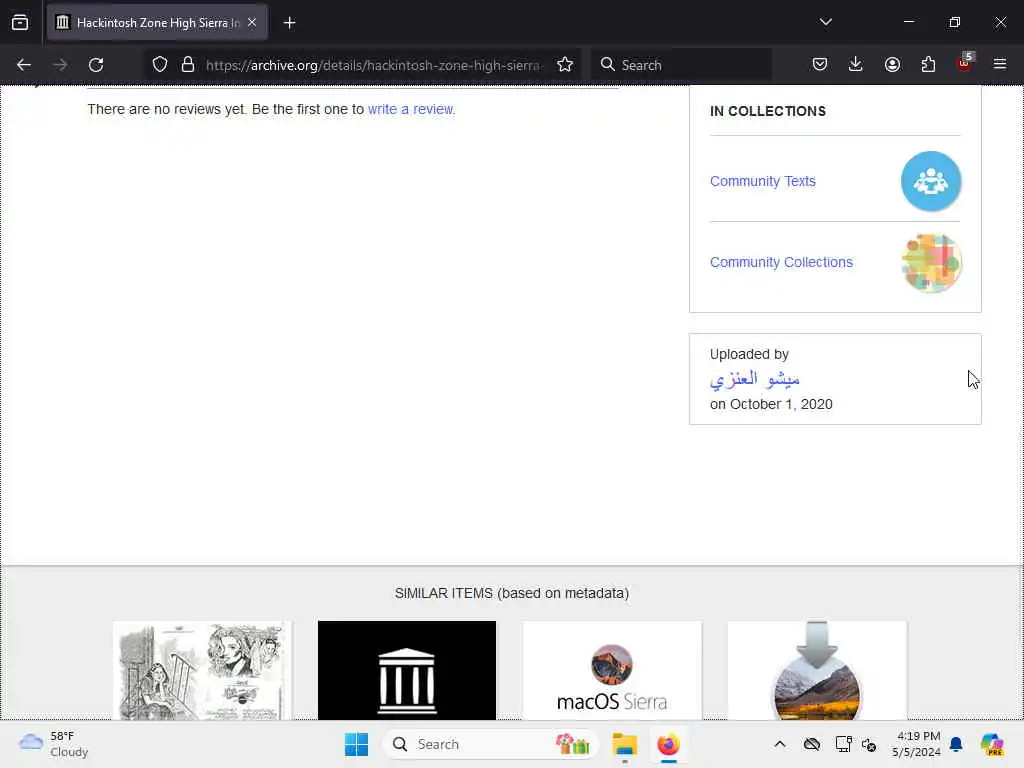Go forward one page

pyautogui.click(x=60, y=65)
